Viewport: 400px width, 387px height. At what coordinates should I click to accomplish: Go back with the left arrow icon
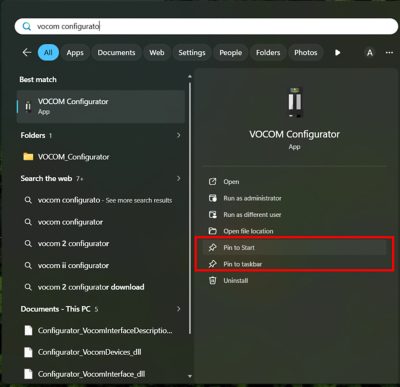27,52
